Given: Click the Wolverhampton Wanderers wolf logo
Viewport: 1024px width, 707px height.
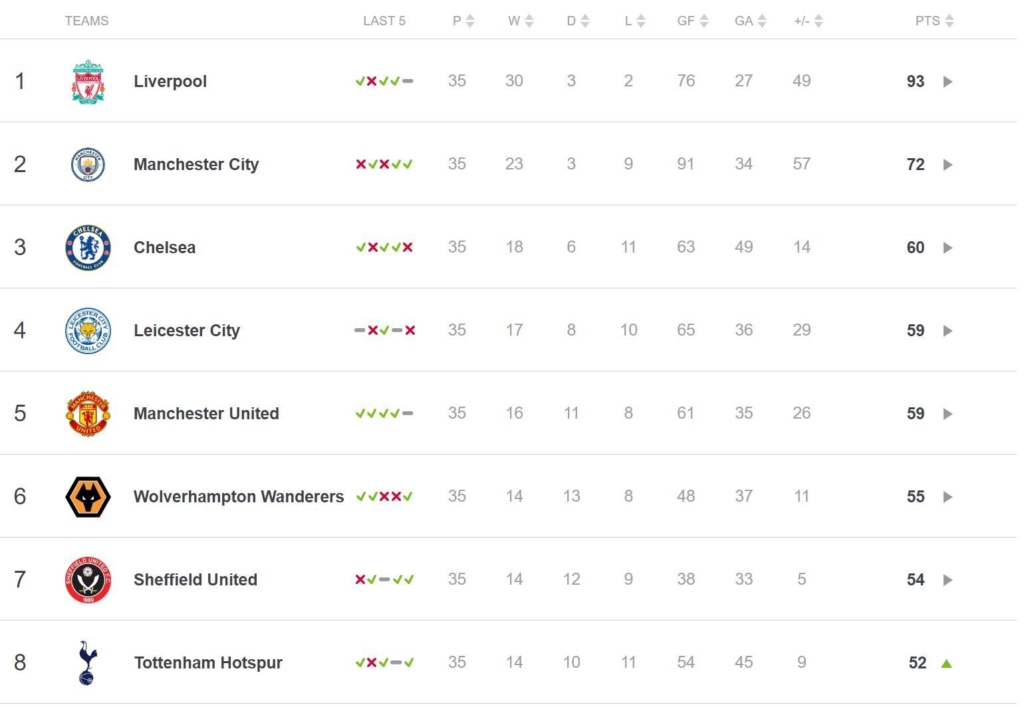Looking at the screenshot, I should 88,497.
